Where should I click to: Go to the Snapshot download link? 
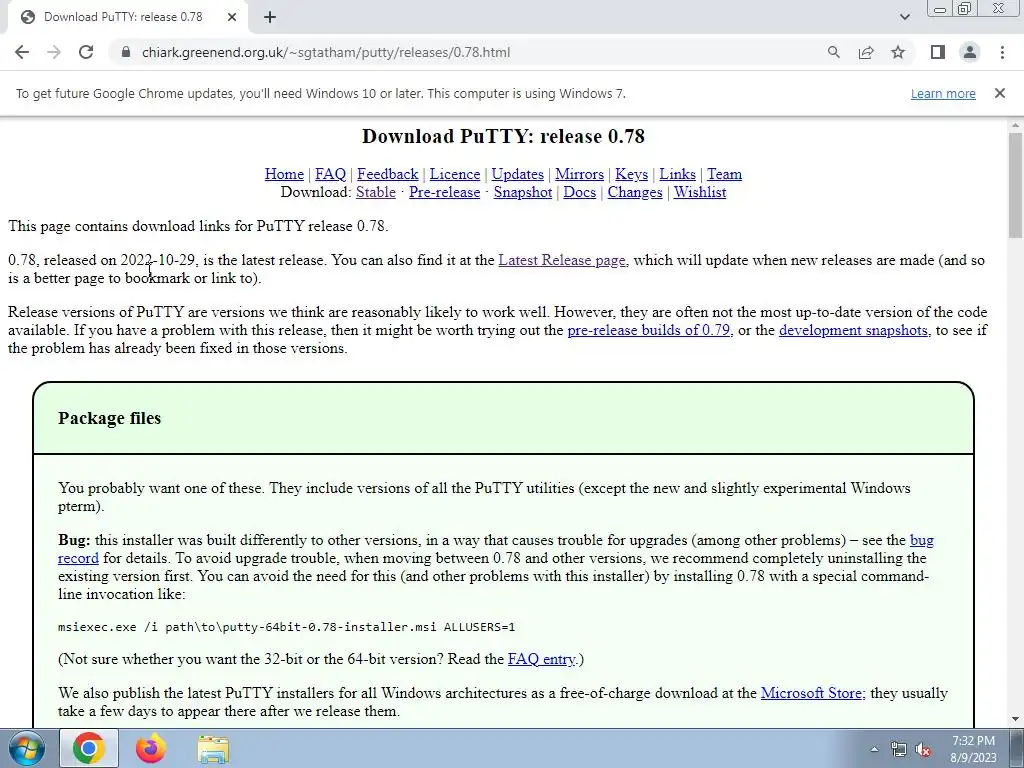522,192
